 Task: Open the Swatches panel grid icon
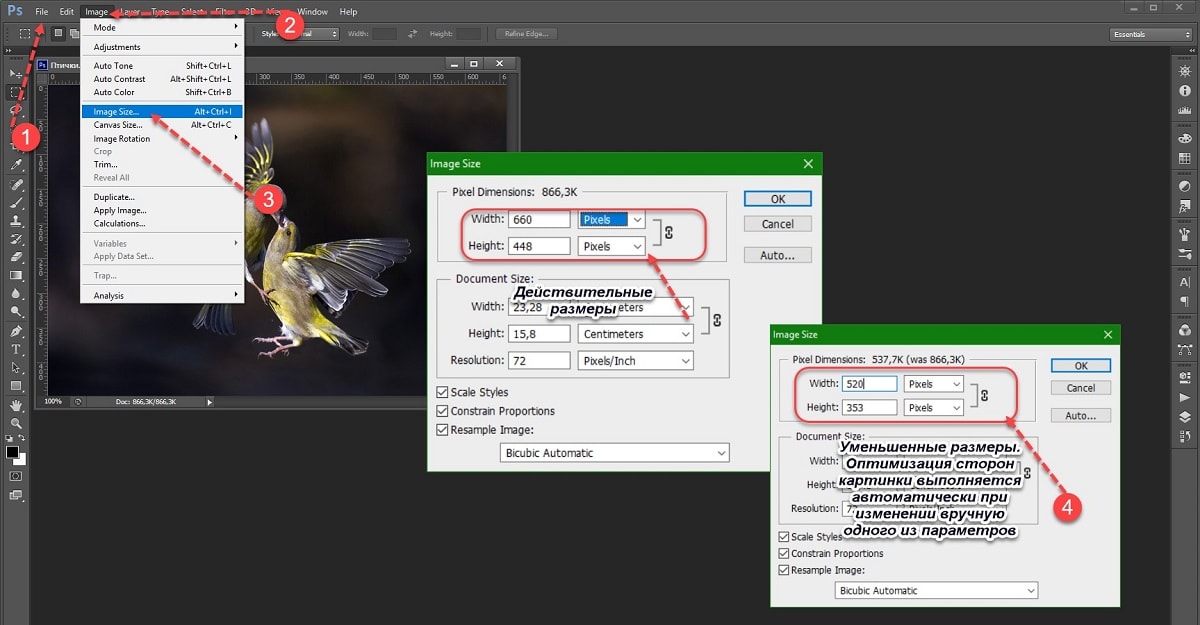(x=1185, y=158)
